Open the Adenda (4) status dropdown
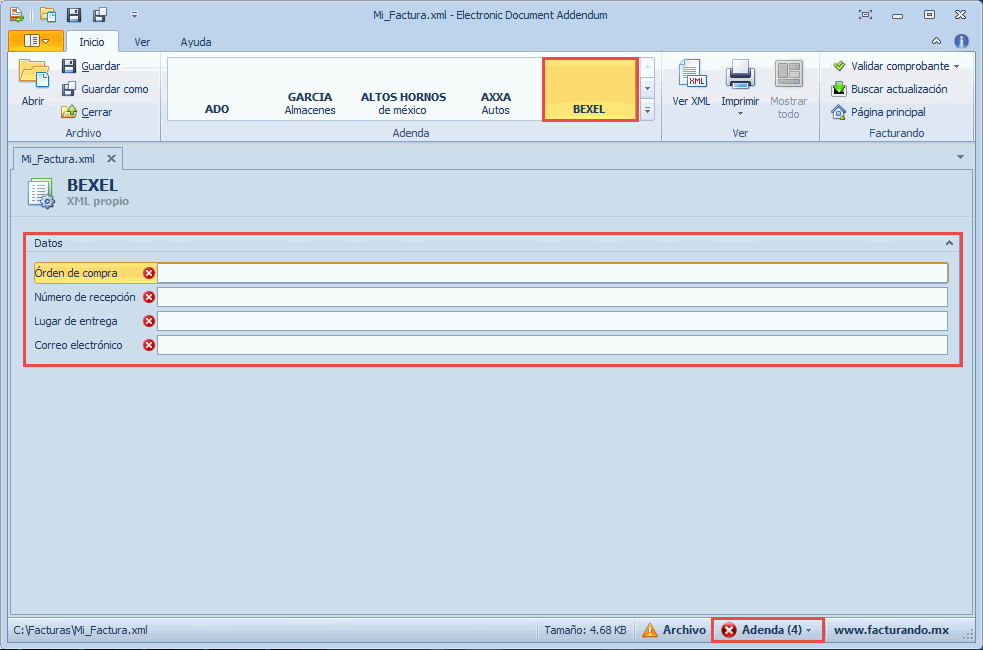983x650 pixels. click(x=767, y=630)
